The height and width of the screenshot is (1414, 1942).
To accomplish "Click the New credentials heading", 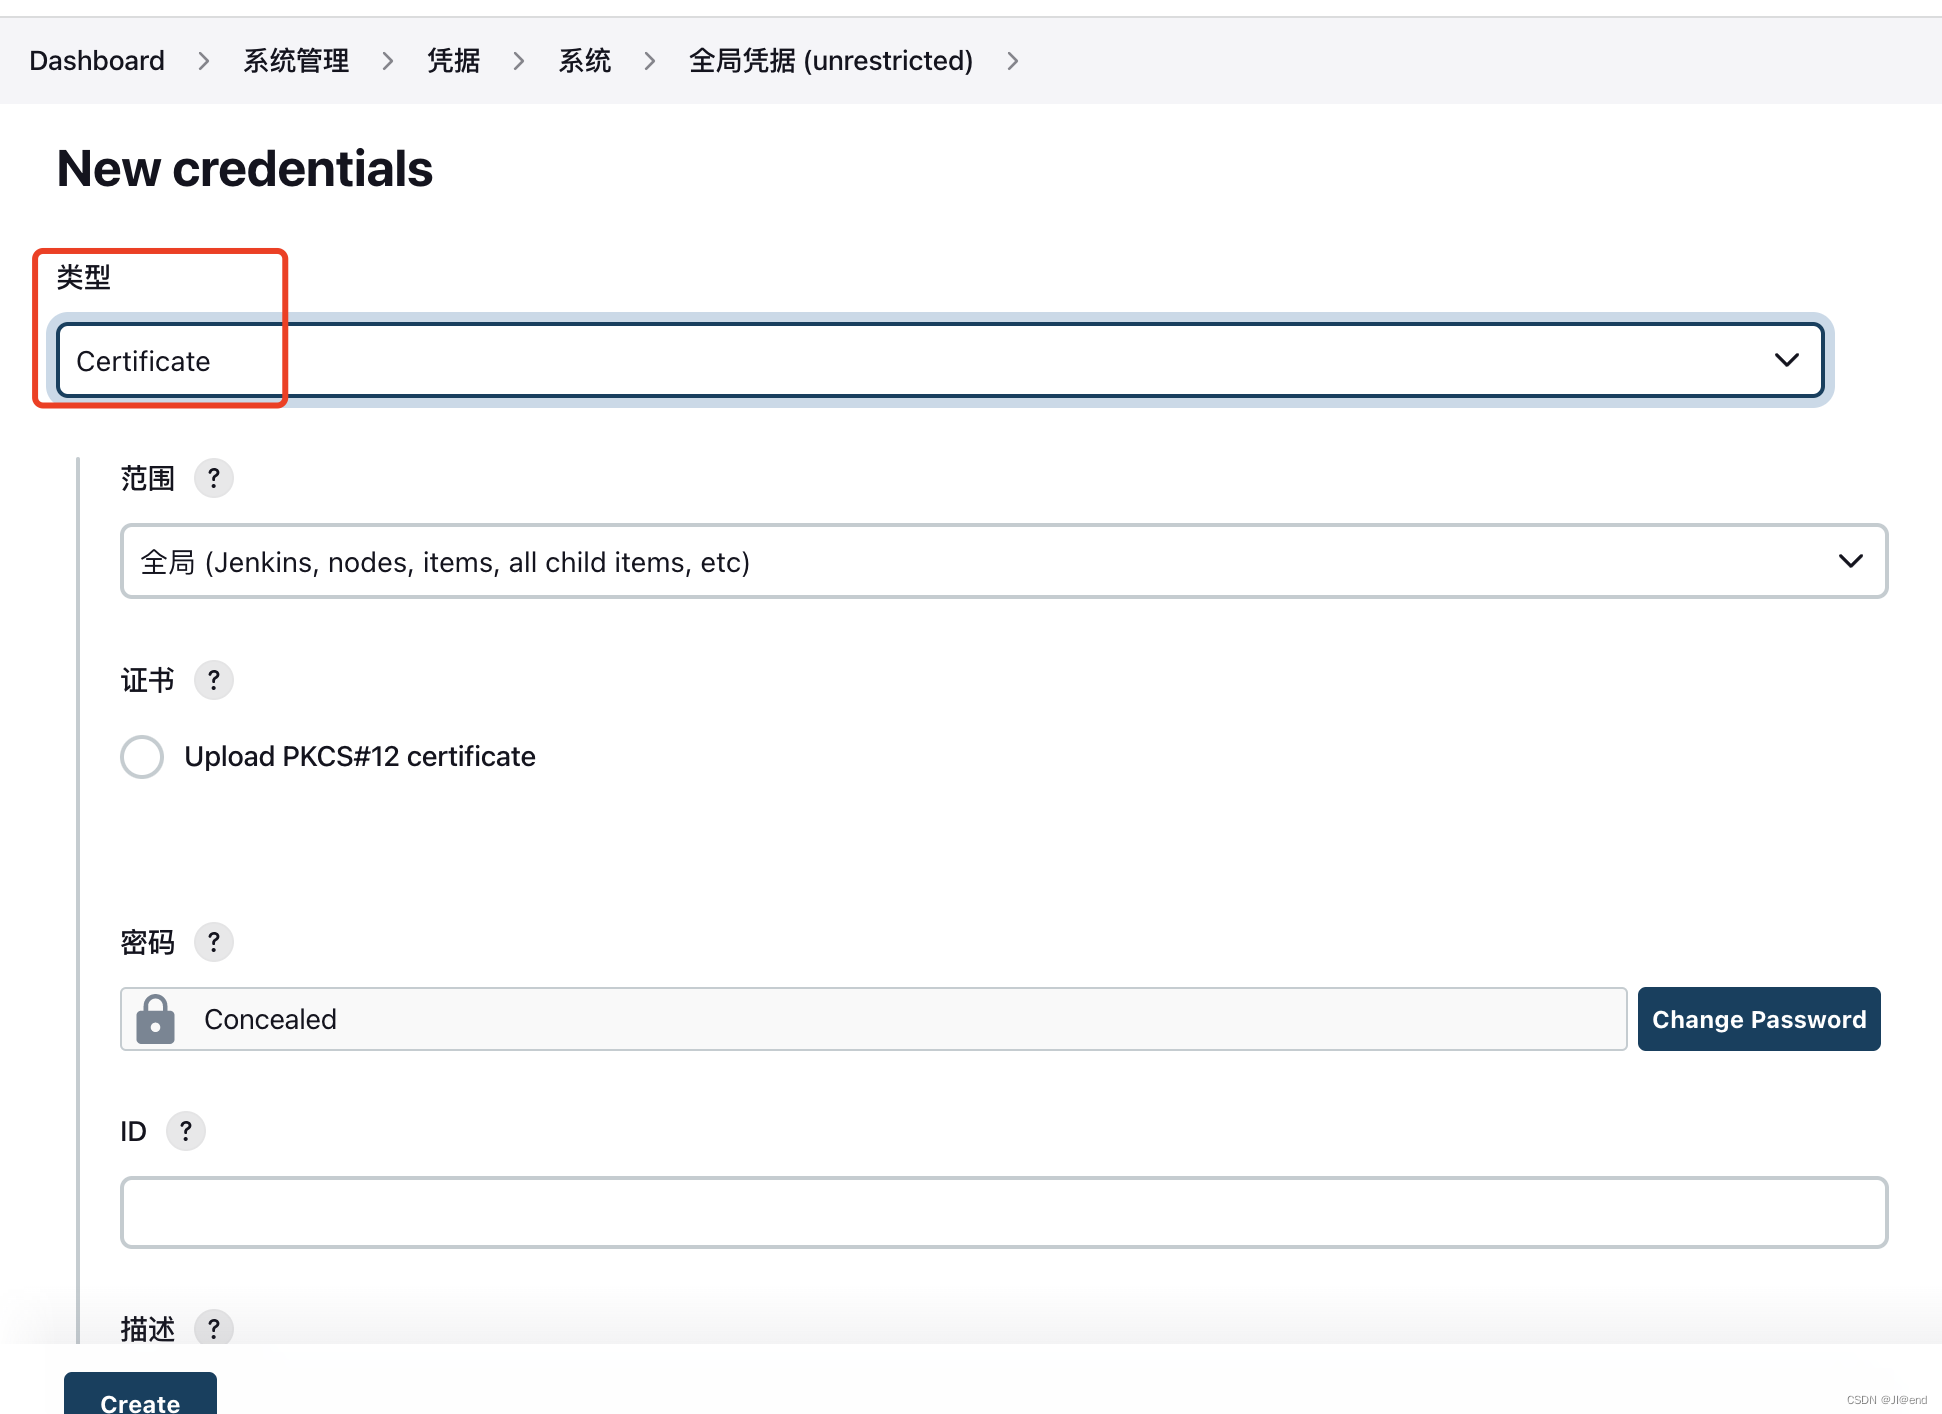I will (x=245, y=168).
